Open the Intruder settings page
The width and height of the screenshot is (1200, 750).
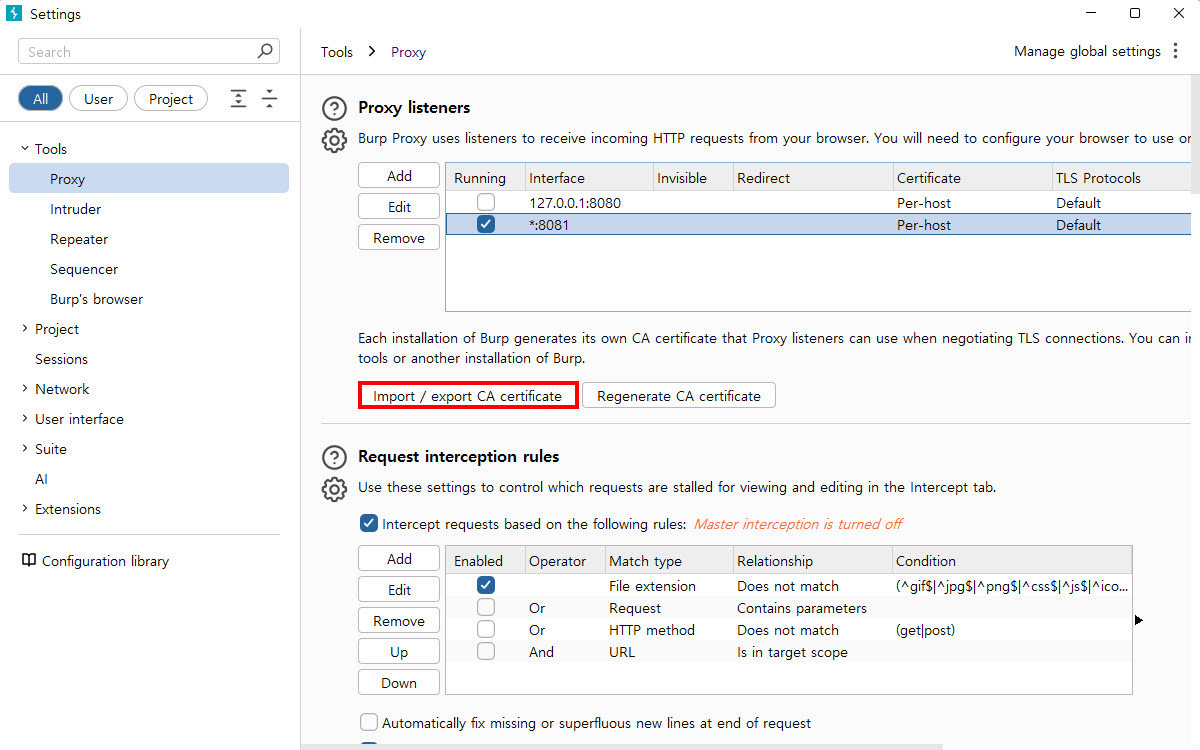click(76, 209)
